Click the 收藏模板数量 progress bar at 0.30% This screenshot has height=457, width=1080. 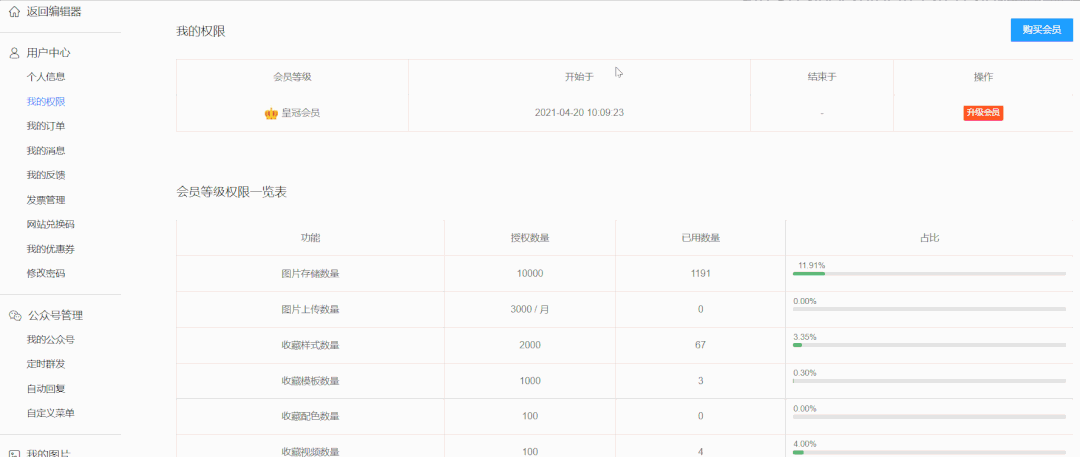[929, 381]
